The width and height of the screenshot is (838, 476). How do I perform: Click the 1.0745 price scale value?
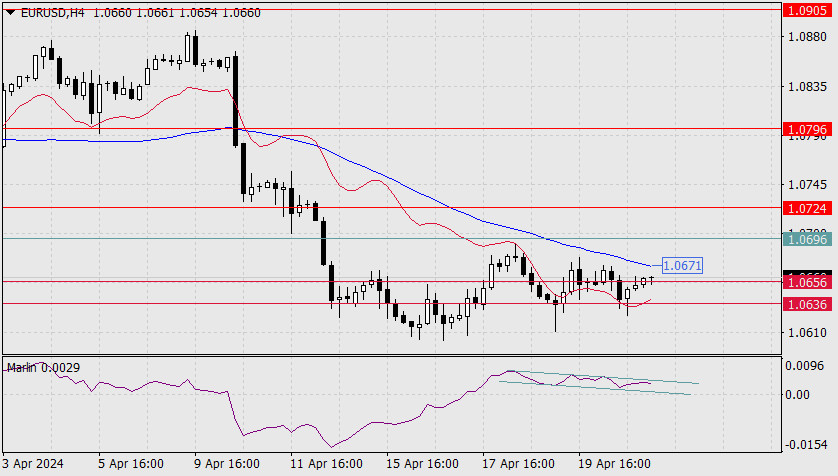[807, 184]
